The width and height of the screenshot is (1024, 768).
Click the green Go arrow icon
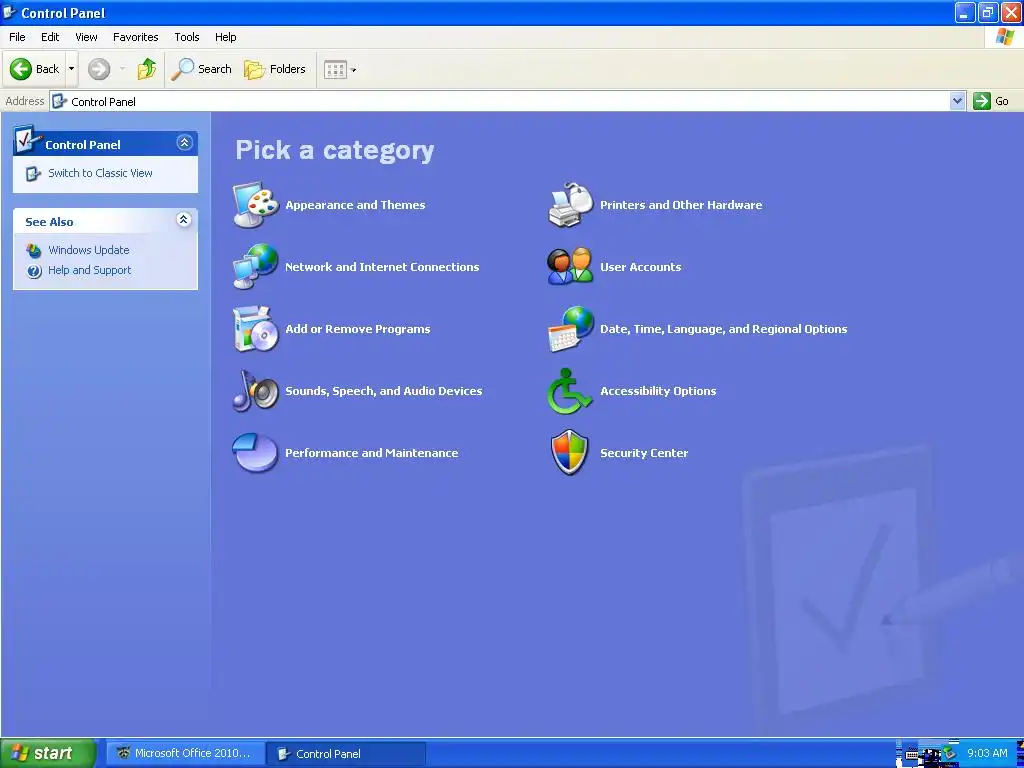(981, 101)
